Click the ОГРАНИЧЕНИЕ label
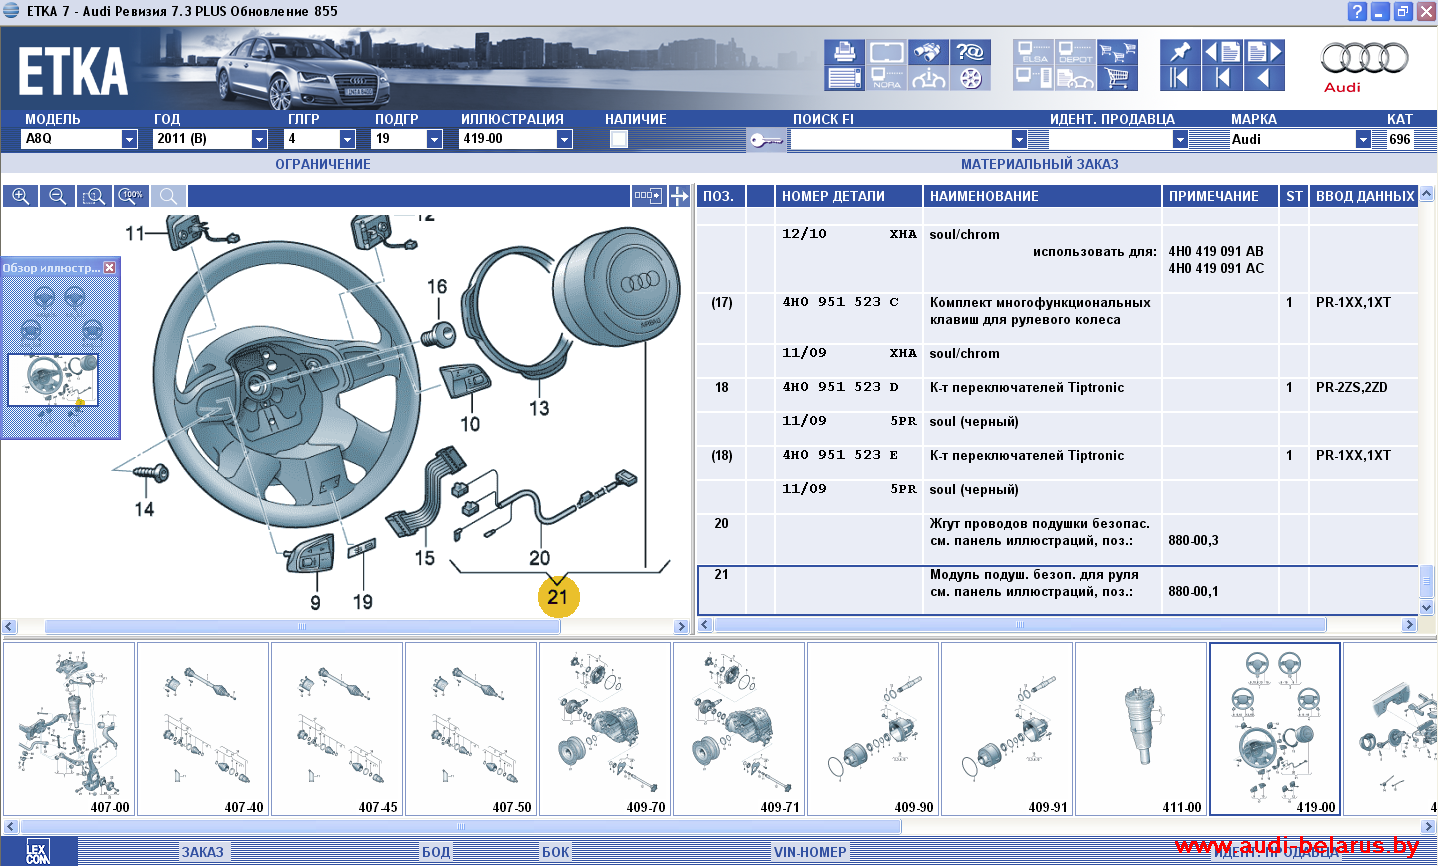Viewport: 1438px width, 866px height. [x=322, y=164]
